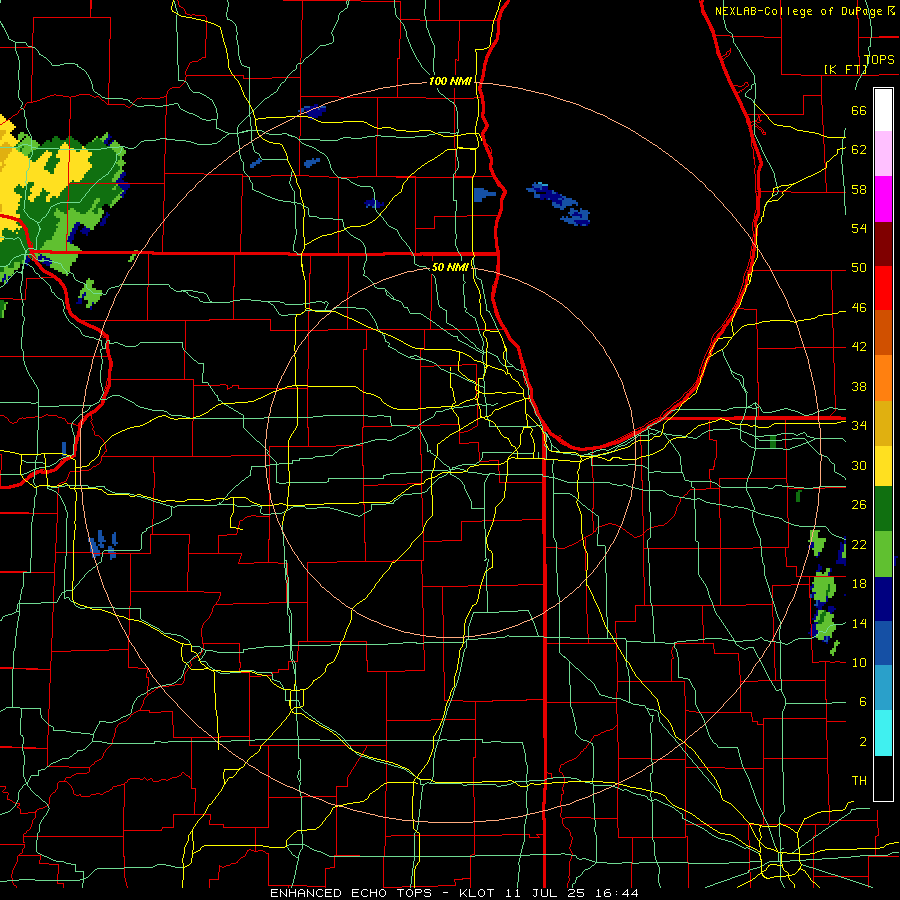Click the '66' legend value
900x900 pixels.
[x=859, y=110]
